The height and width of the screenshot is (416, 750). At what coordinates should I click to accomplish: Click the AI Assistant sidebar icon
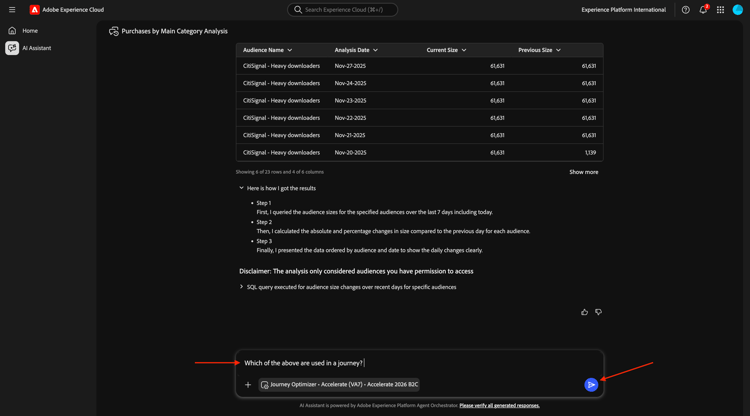tap(12, 48)
